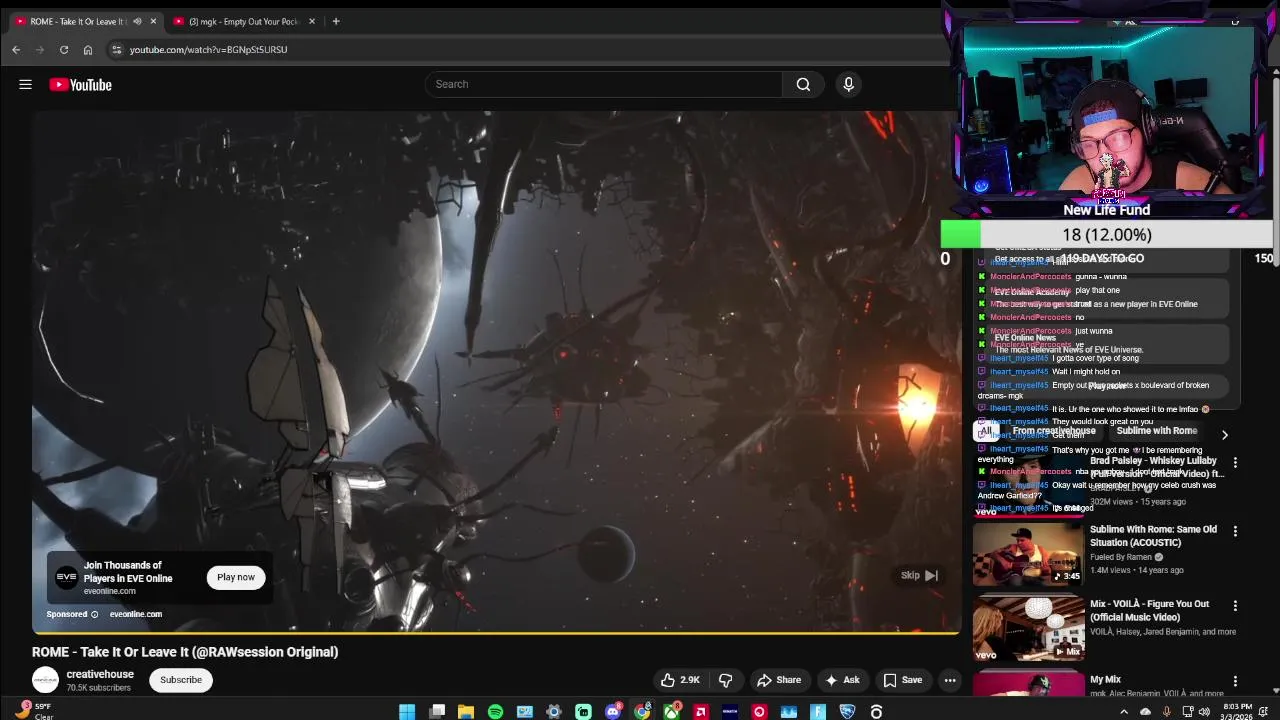Show more filter chips with right arrow
The image size is (1280, 720).
[x=1224, y=435]
